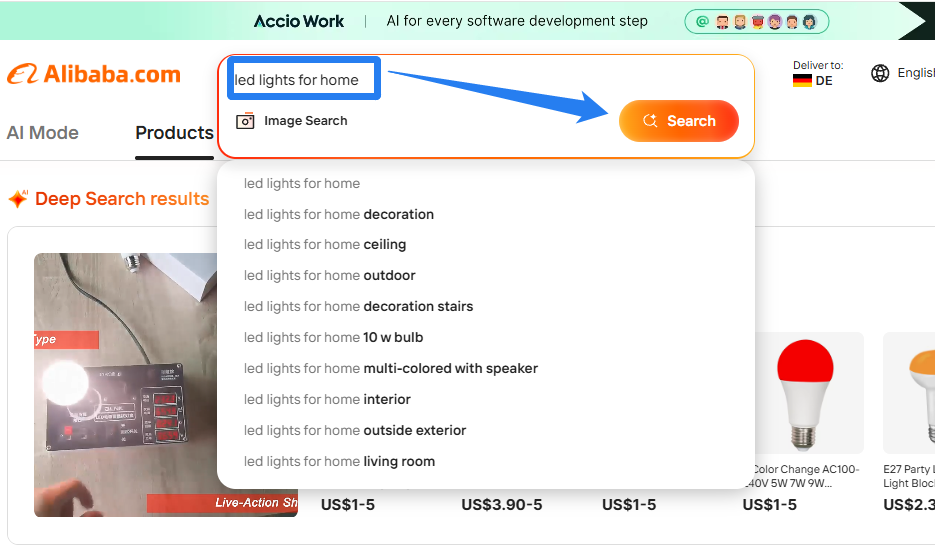Click the orange Search button
This screenshot has height=545, width=935.
click(x=679, y=121)
